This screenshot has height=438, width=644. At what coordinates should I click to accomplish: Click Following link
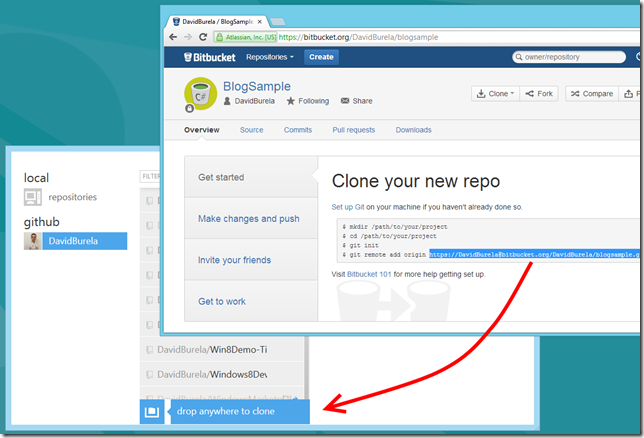(x=313, y=101)
